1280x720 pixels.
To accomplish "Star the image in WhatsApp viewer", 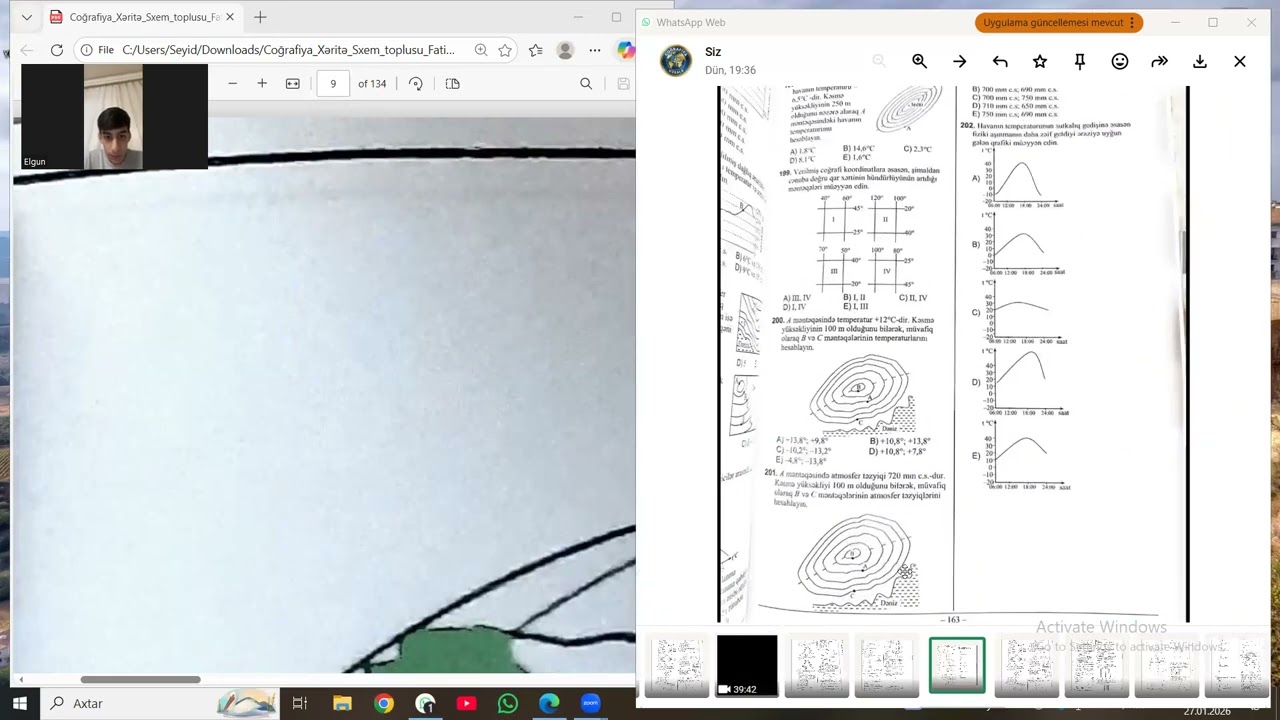I will point(1040,62).
